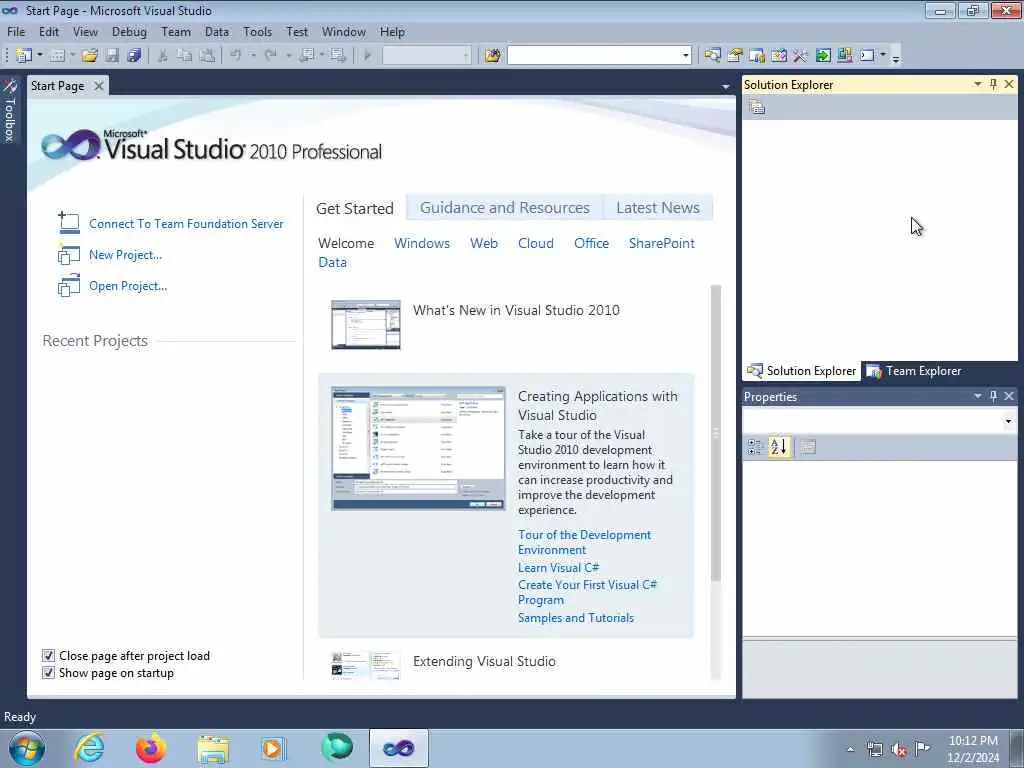
Task: Click the Undo arrow toolbar icon
Action: (236, 56)
